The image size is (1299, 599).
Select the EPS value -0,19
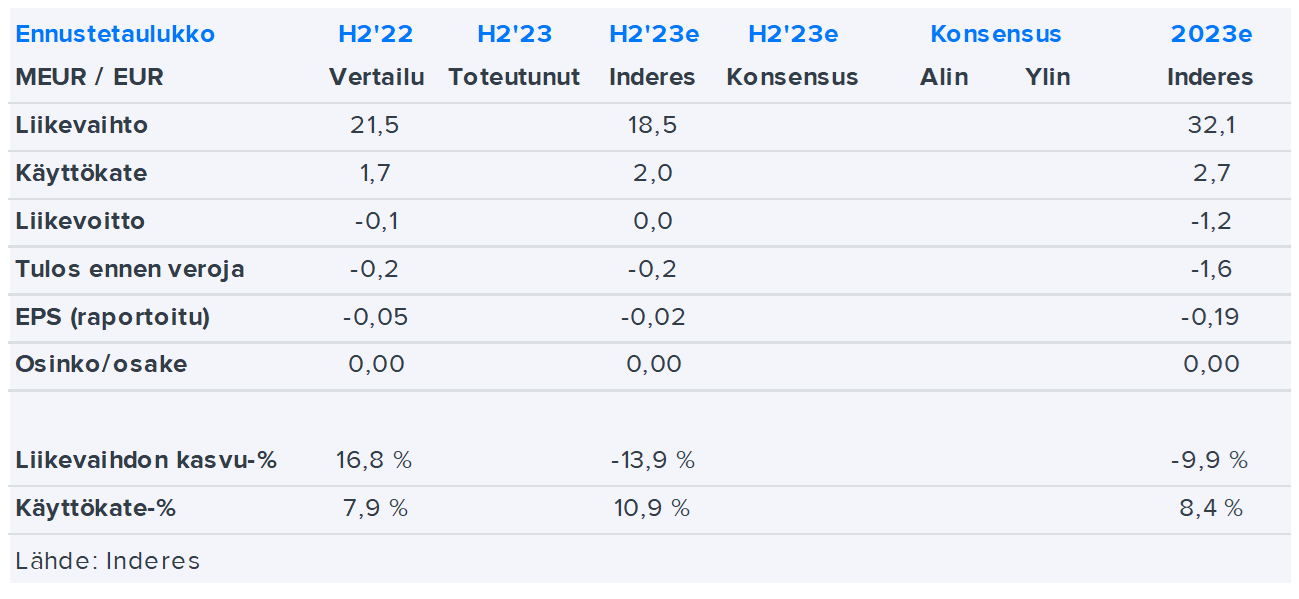click(x=1211, y=317)
